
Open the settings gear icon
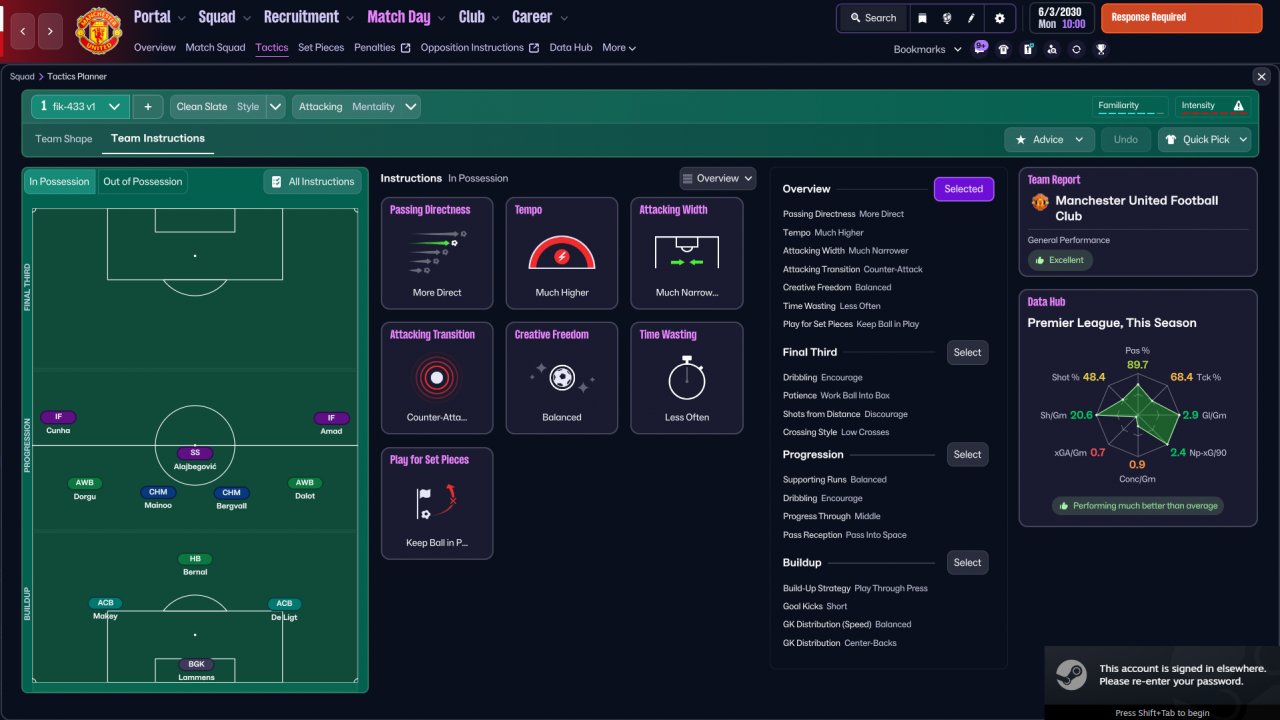click(x=999, y=18)
